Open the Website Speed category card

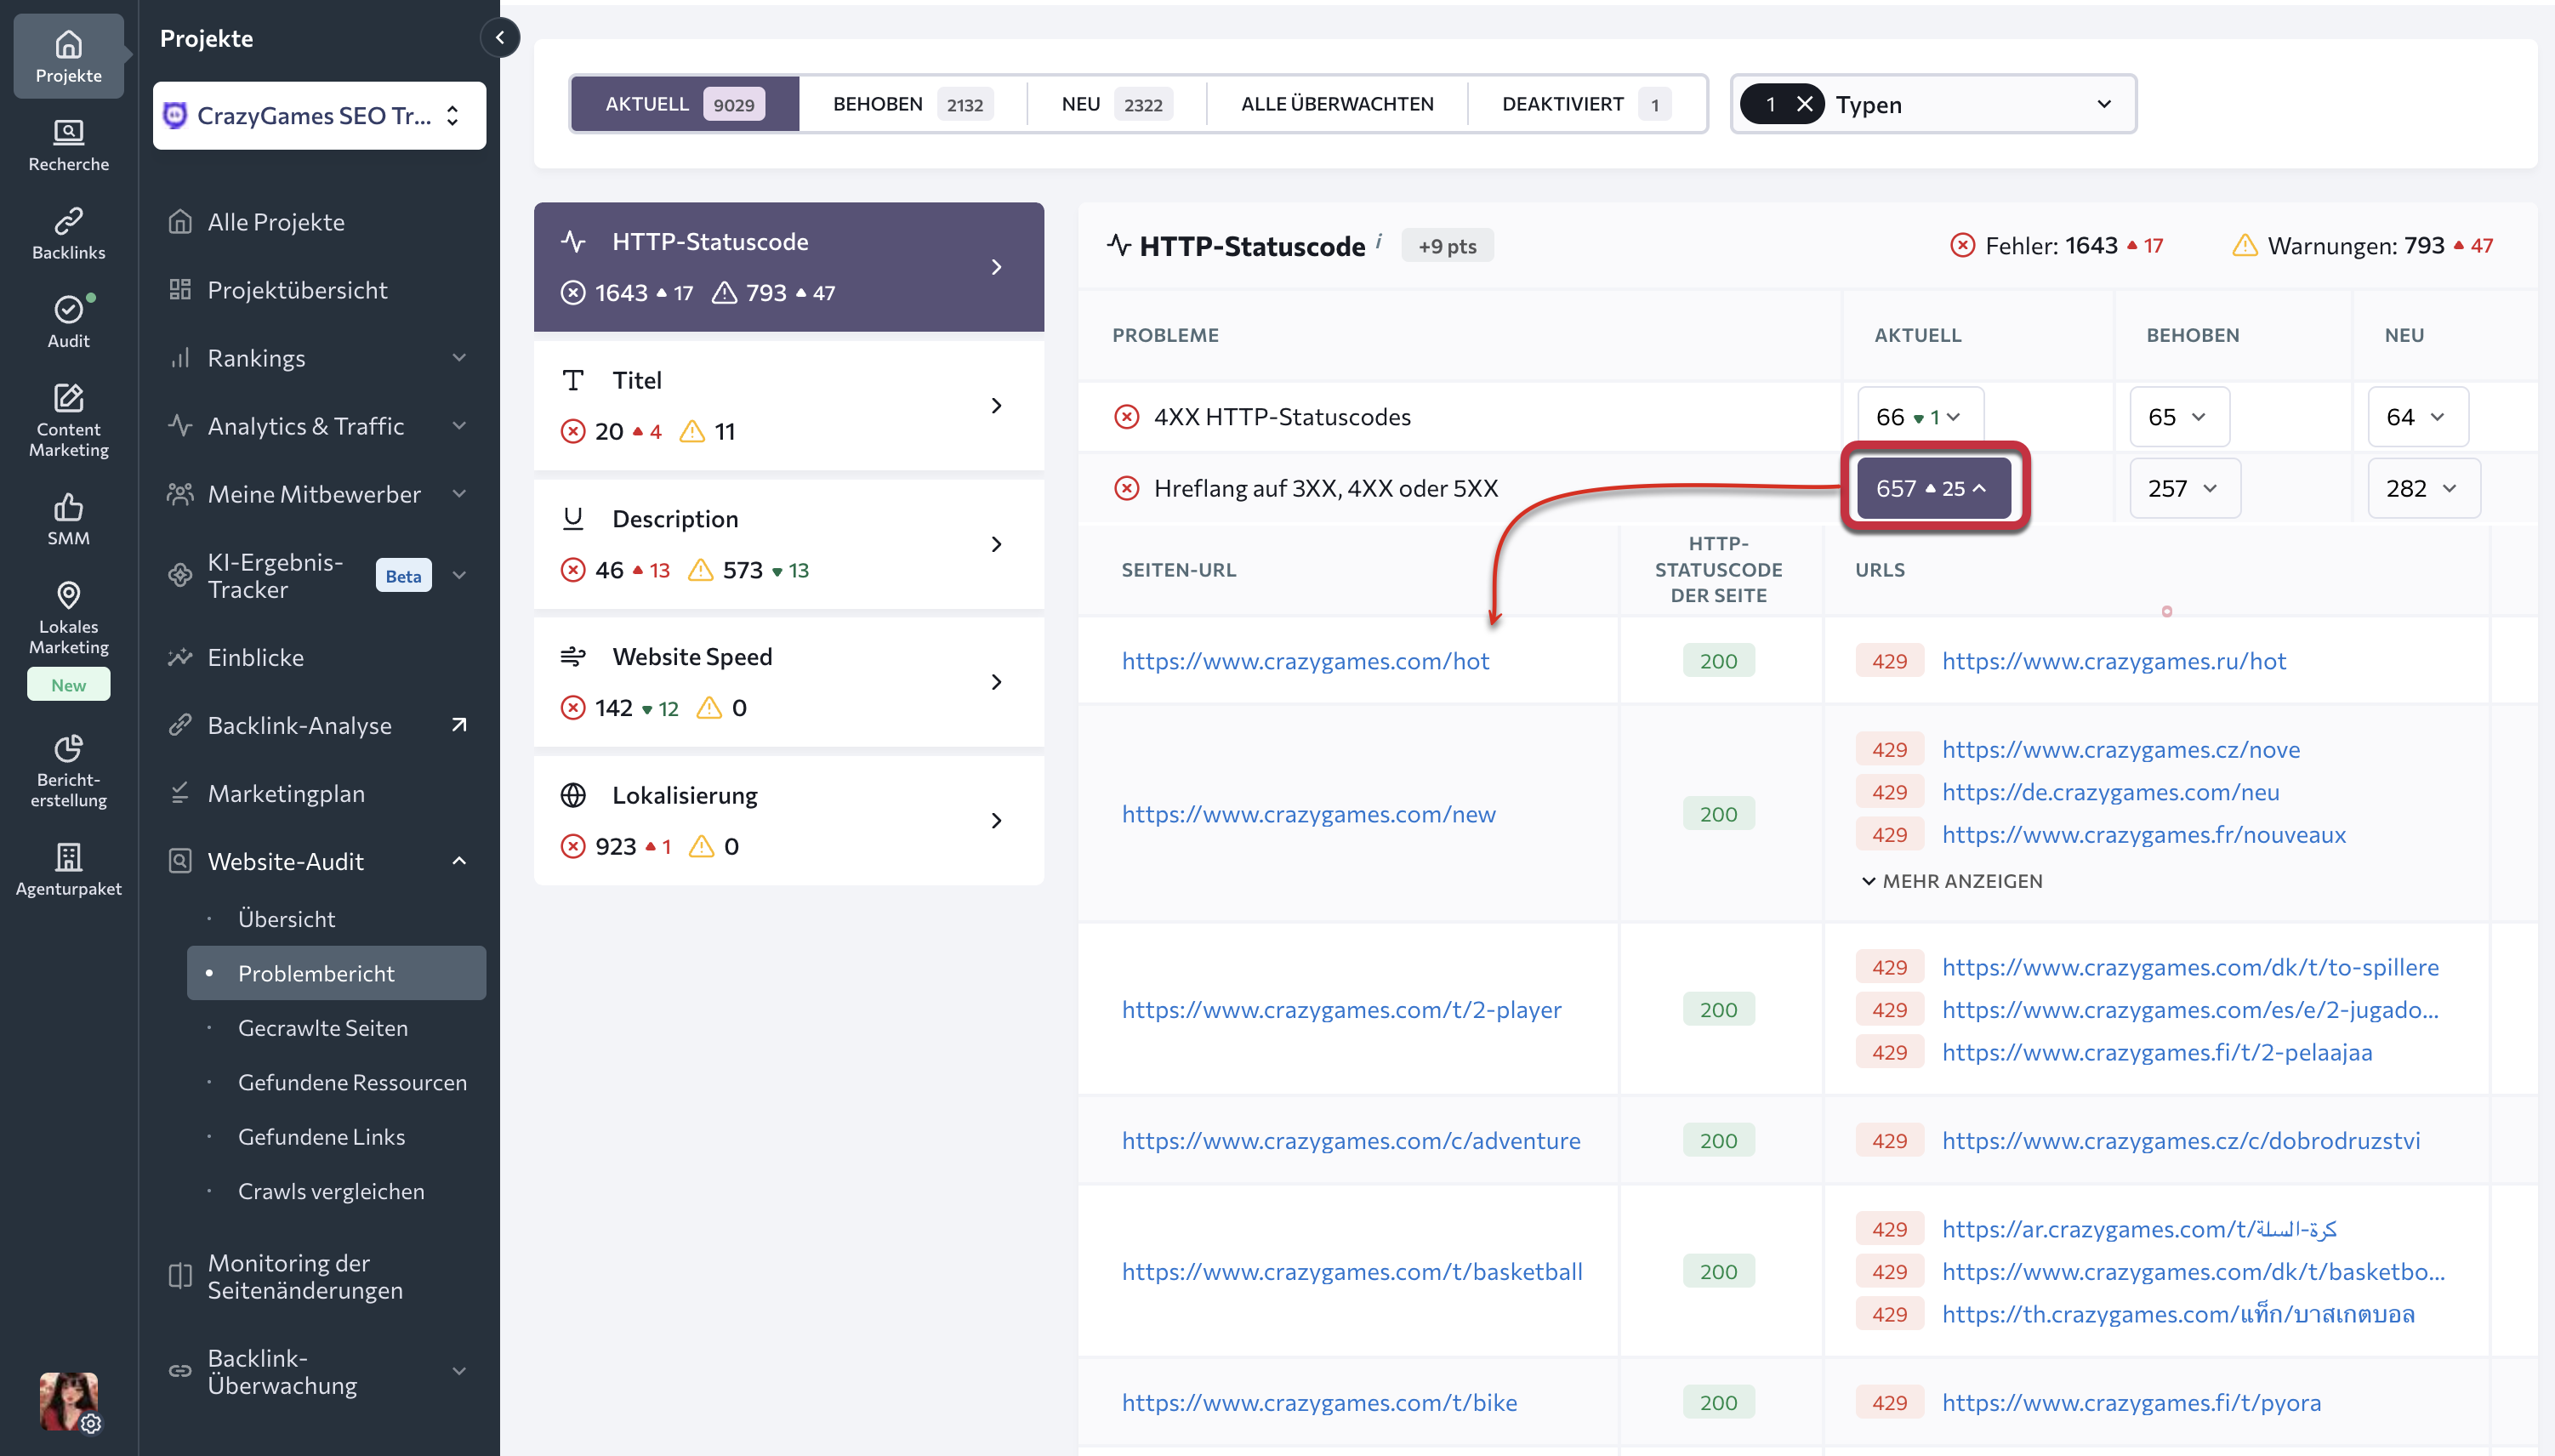click(788, 682)
